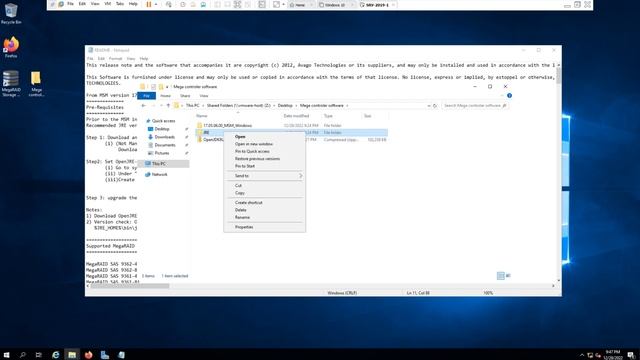This screenshot has width=640, height=360.
Task: Switch to VMware Home tab
Action: click(300, 5)
